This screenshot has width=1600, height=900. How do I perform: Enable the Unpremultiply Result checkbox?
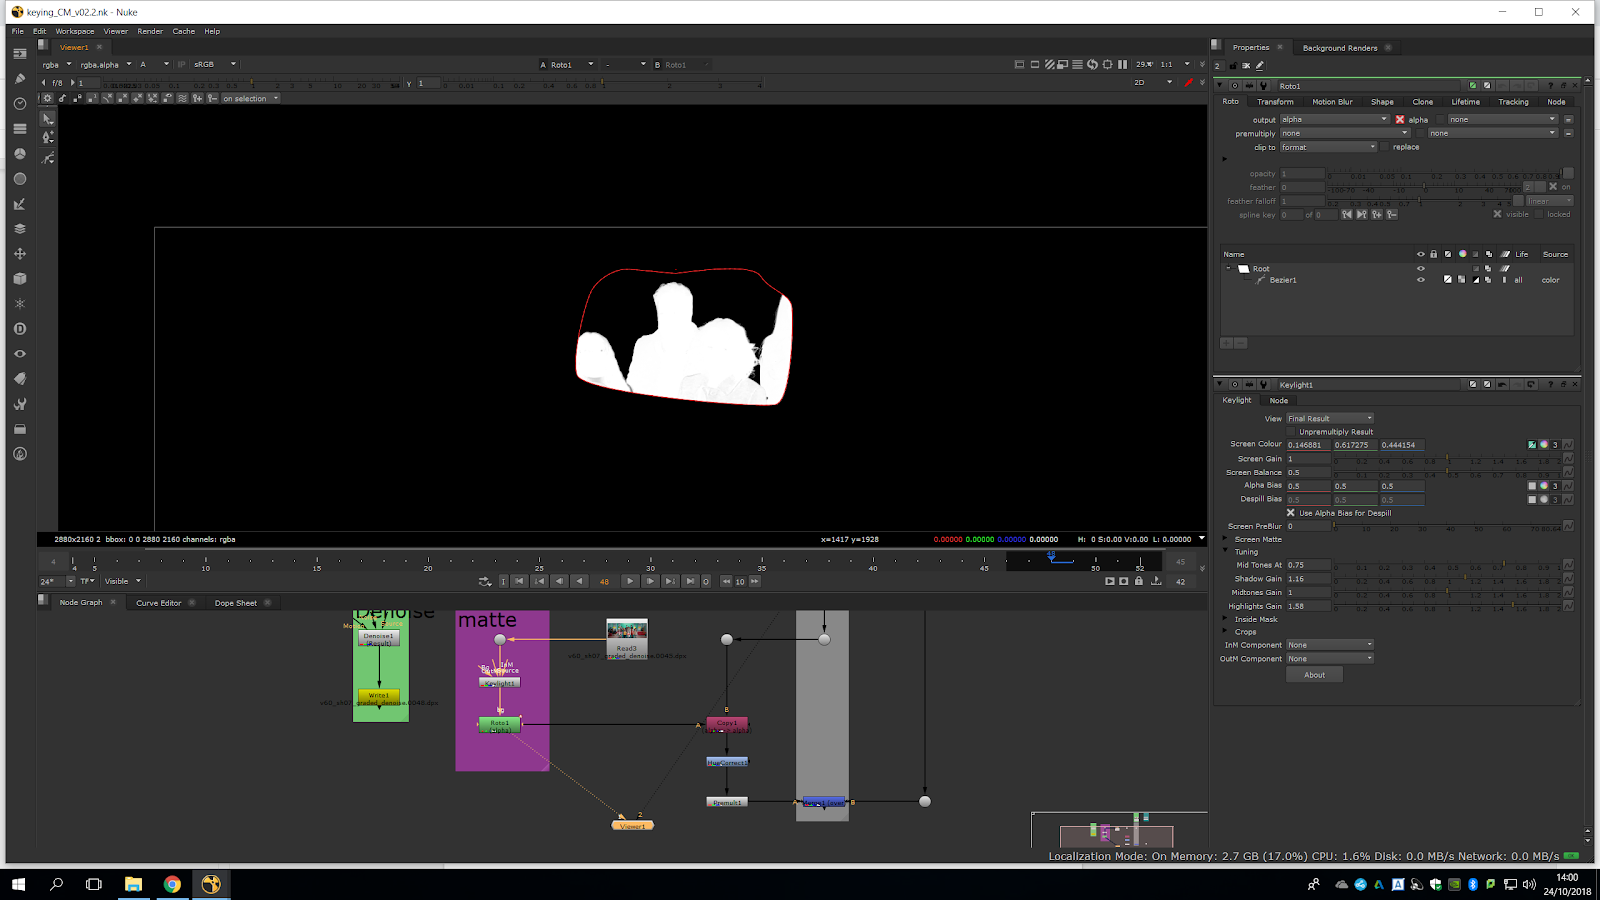coord(1291,432)
